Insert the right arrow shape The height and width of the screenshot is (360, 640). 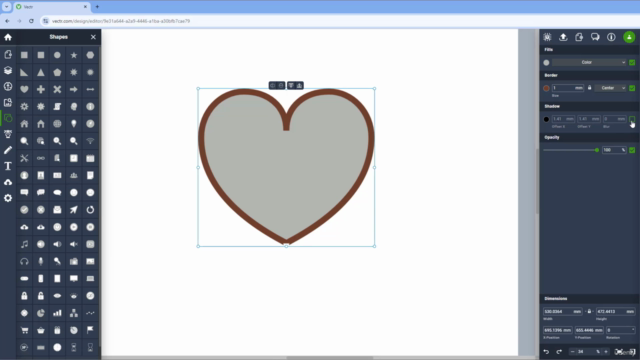click(x=74, y=89)
